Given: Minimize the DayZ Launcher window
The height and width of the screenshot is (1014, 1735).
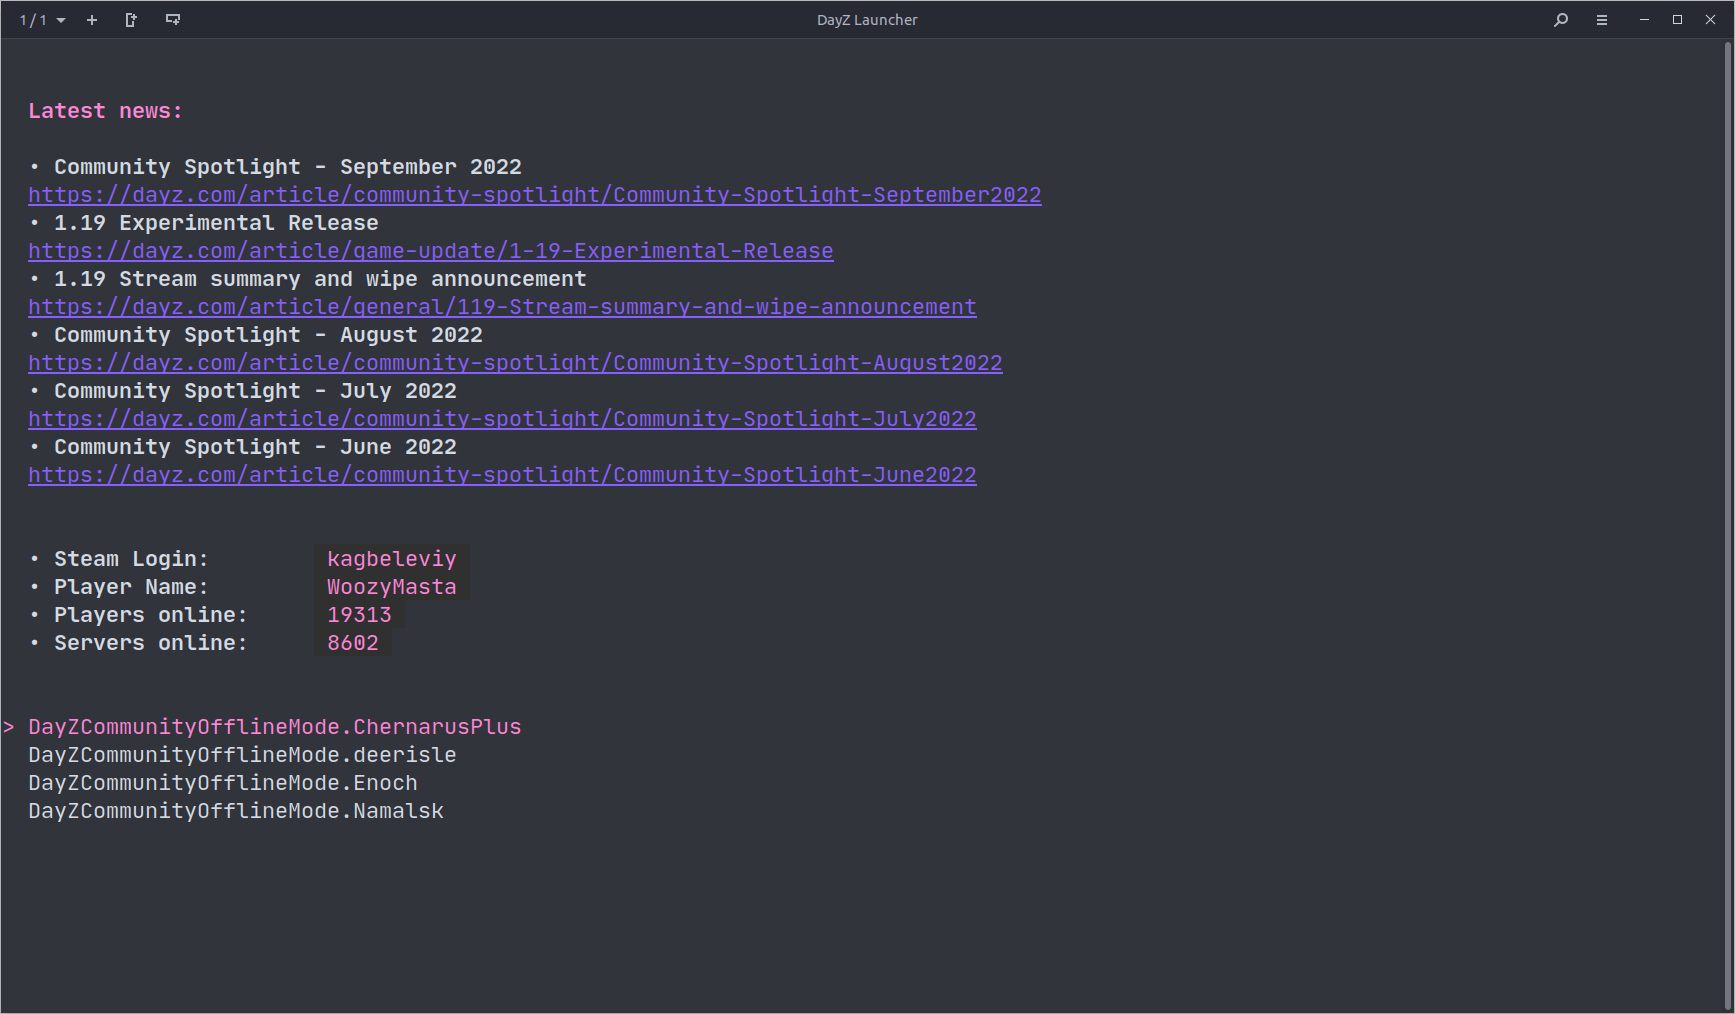Looking at the screenshot, I should click(1644, 20).
